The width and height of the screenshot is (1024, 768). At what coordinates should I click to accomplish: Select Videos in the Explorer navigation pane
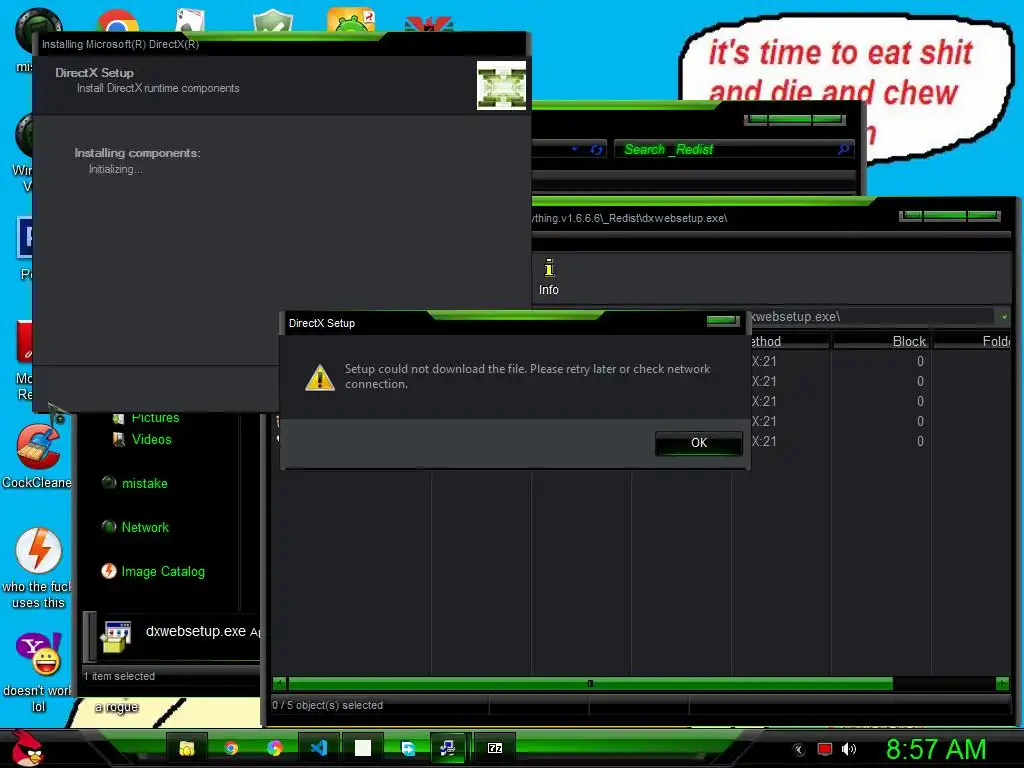pos(152,440)
